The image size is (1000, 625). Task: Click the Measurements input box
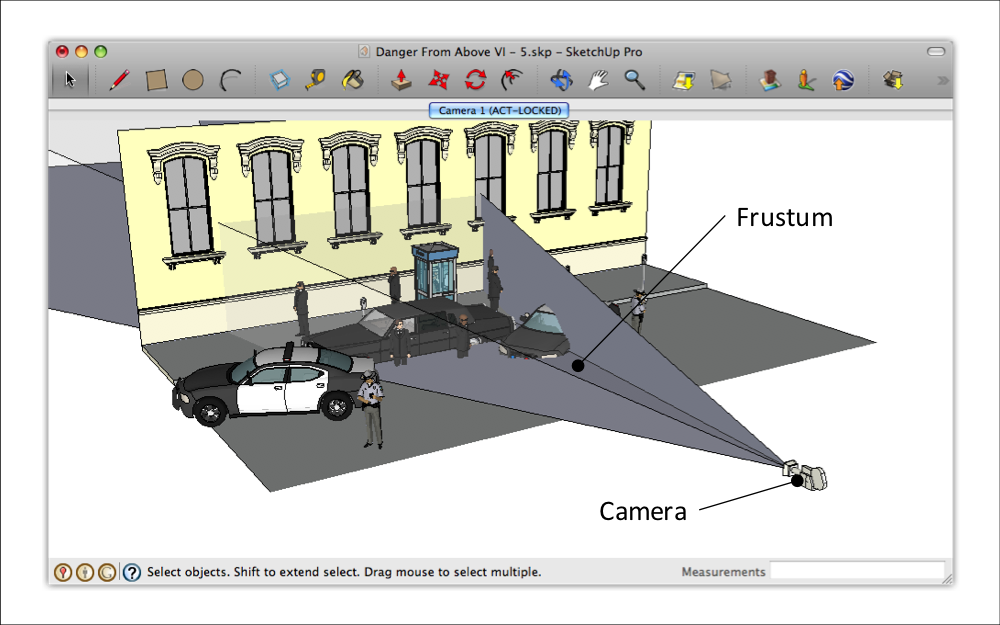coord(857,572)
